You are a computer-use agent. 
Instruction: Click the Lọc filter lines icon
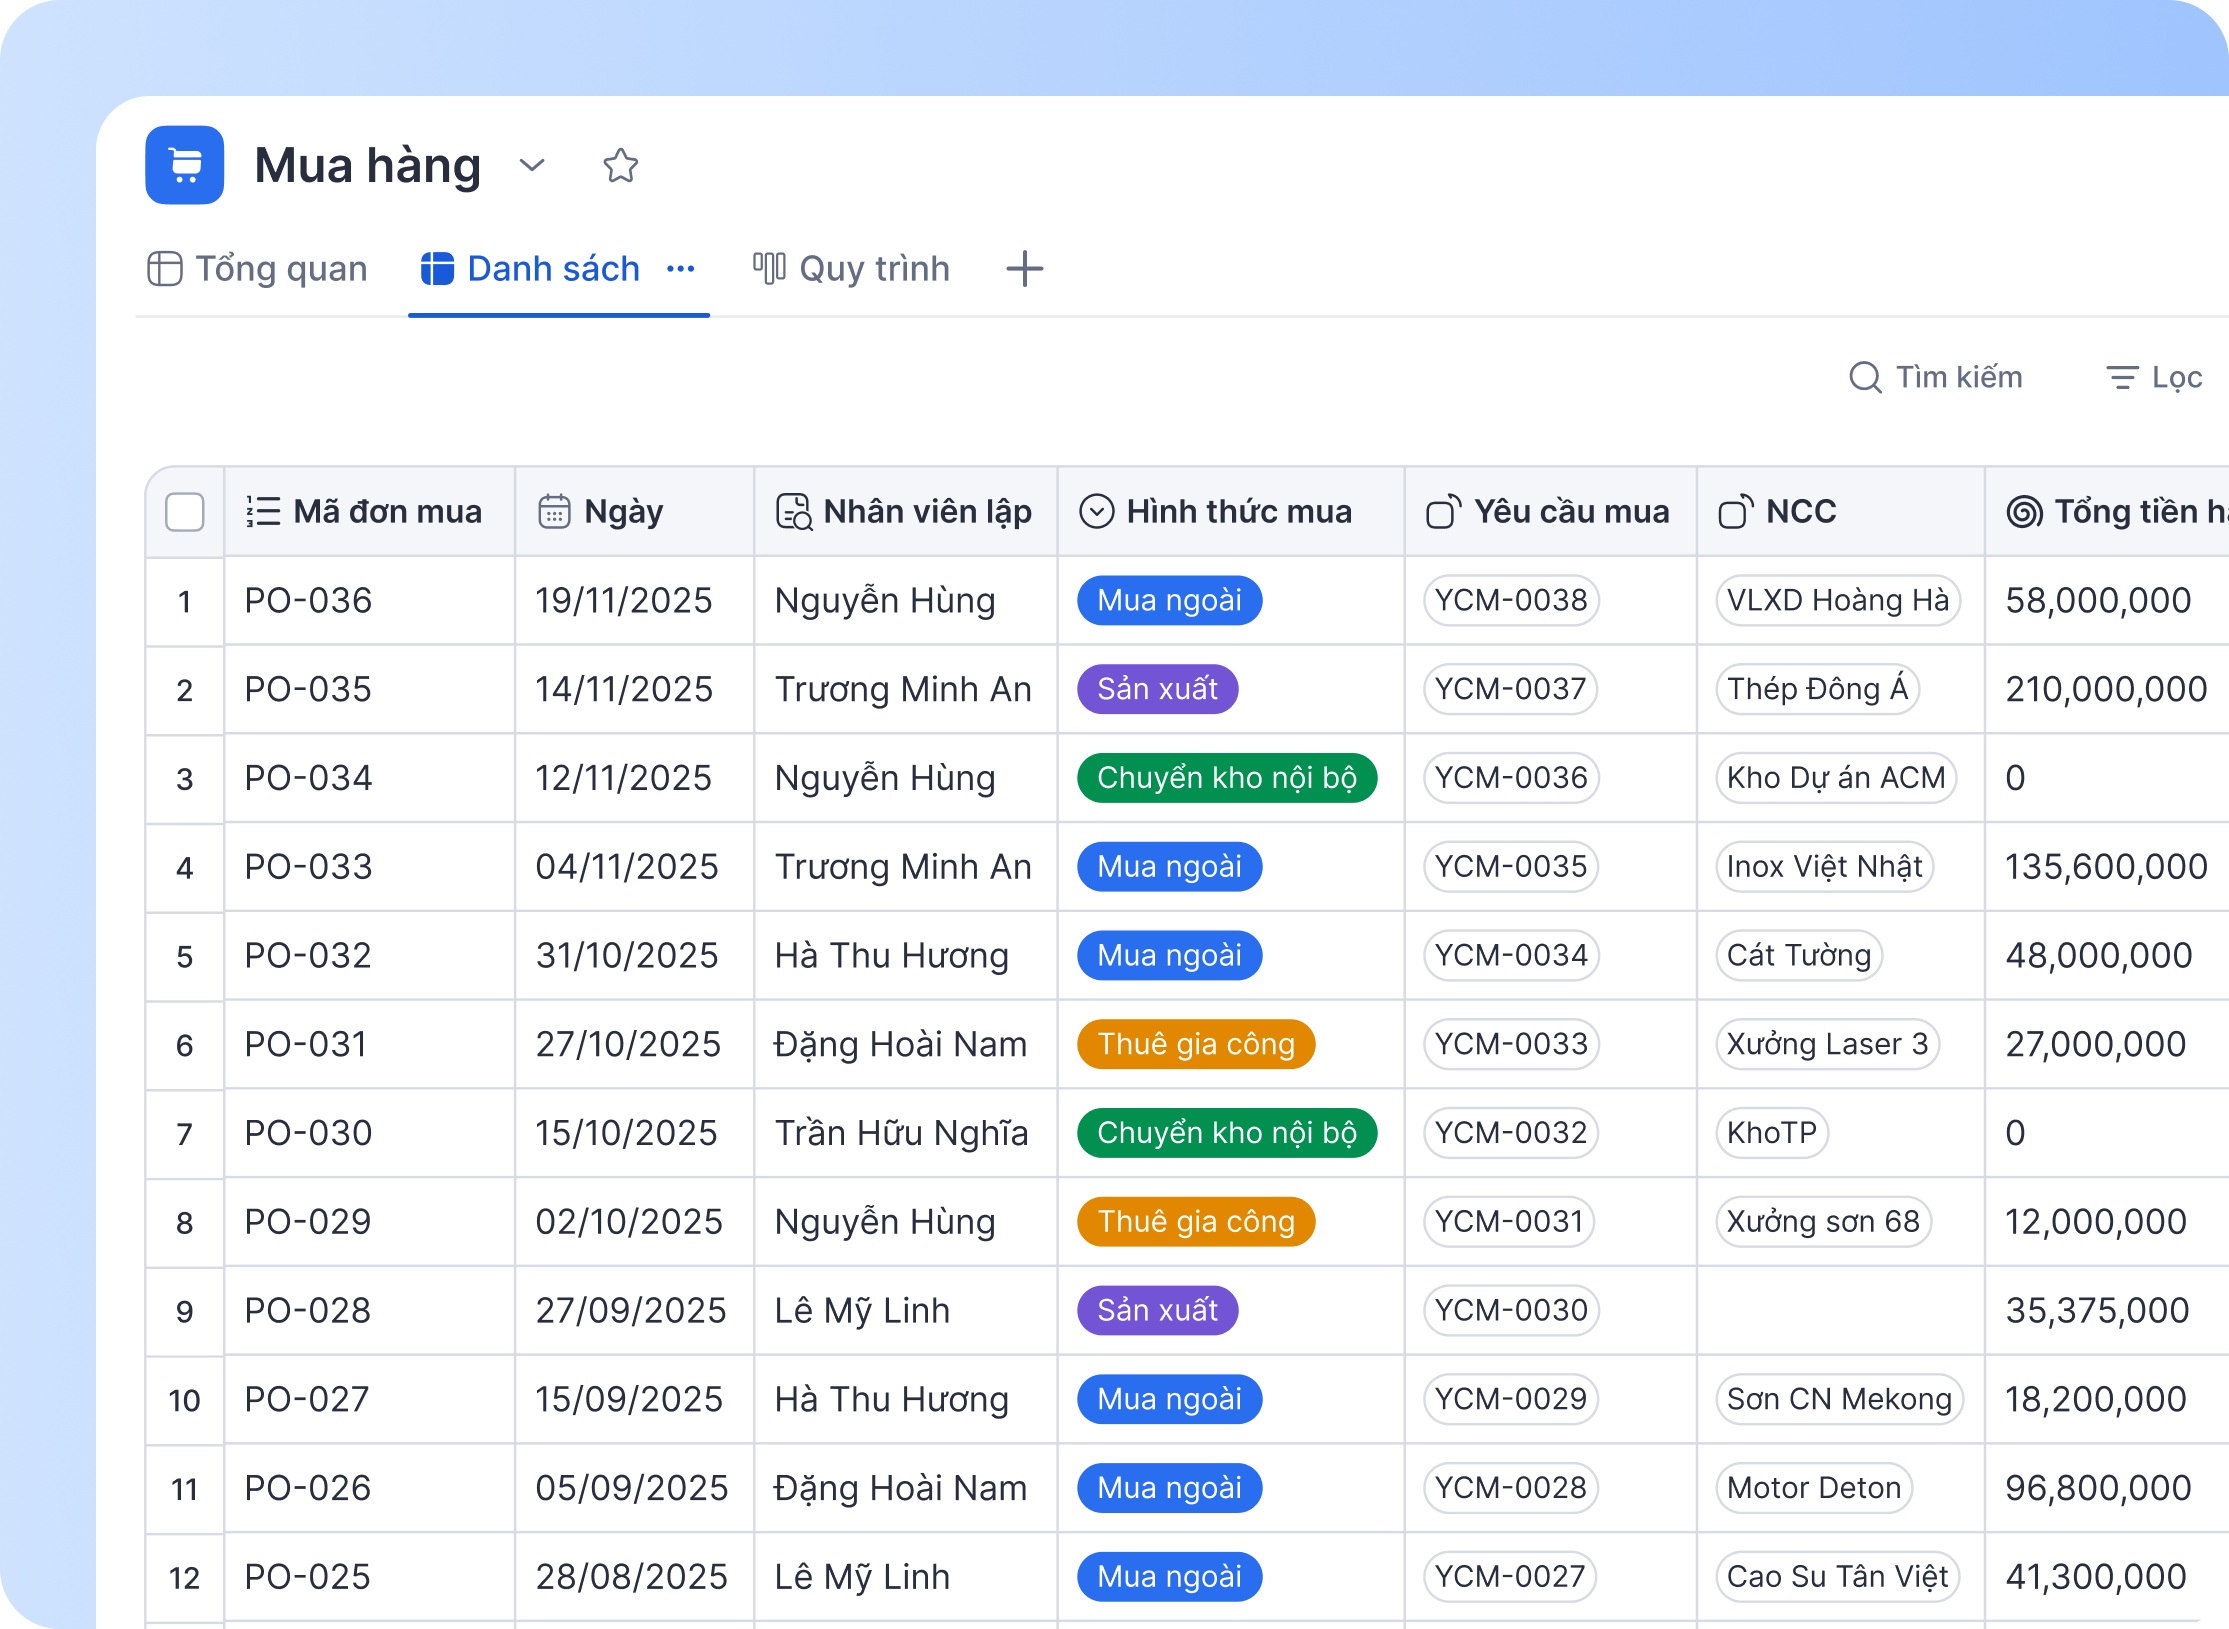pos(2121,378)
